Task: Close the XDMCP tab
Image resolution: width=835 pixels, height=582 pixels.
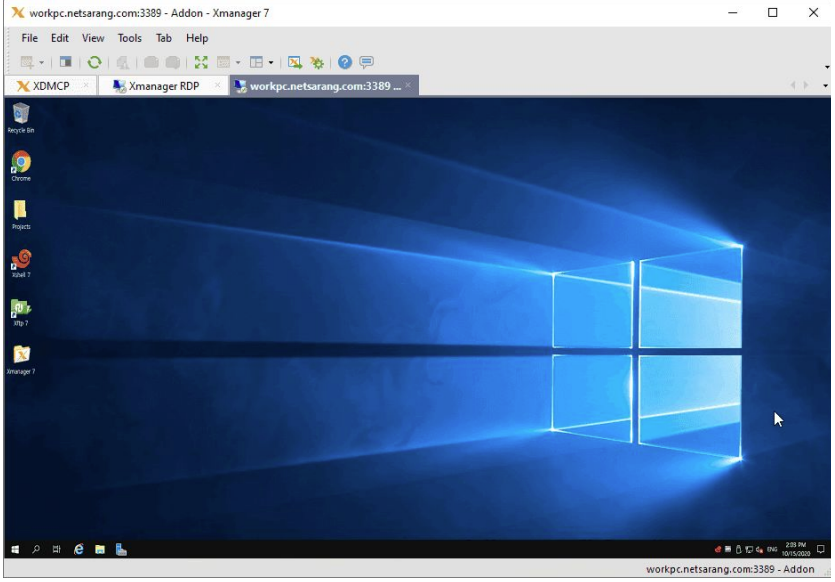Action: click(x=86, y=85)
